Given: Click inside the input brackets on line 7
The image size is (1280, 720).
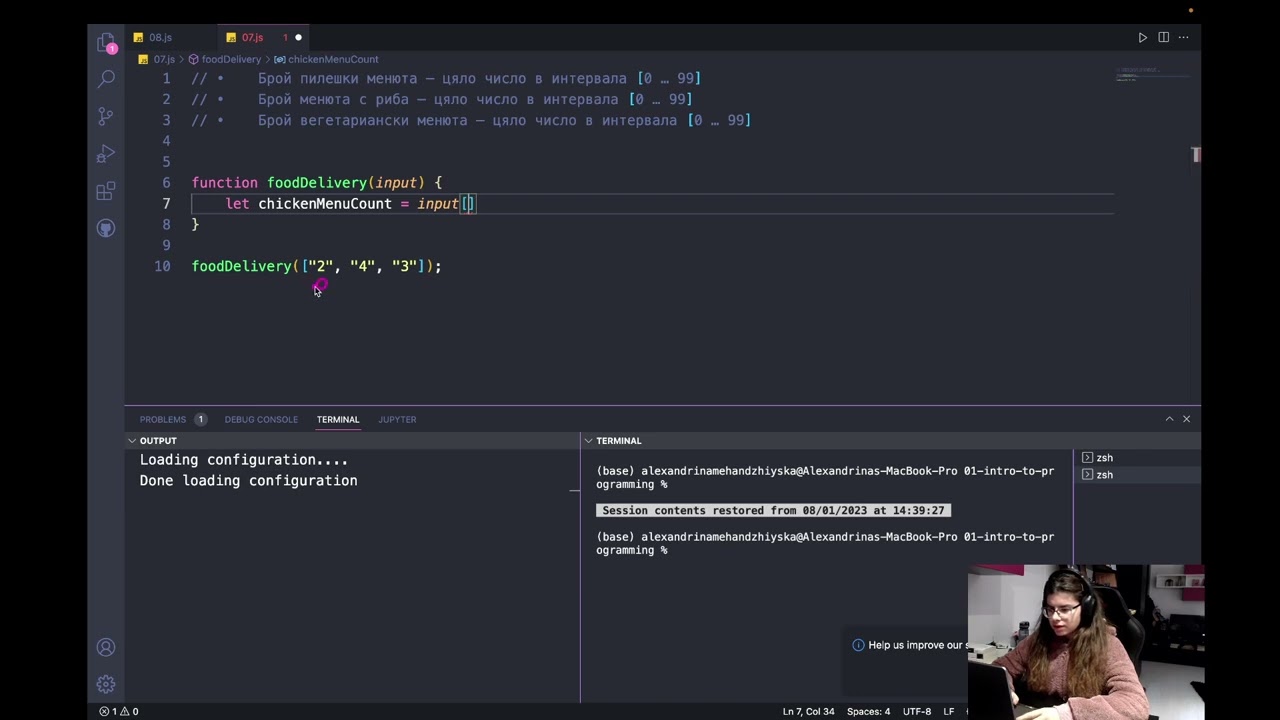Looking at the screenshot, I should point(468,204).
